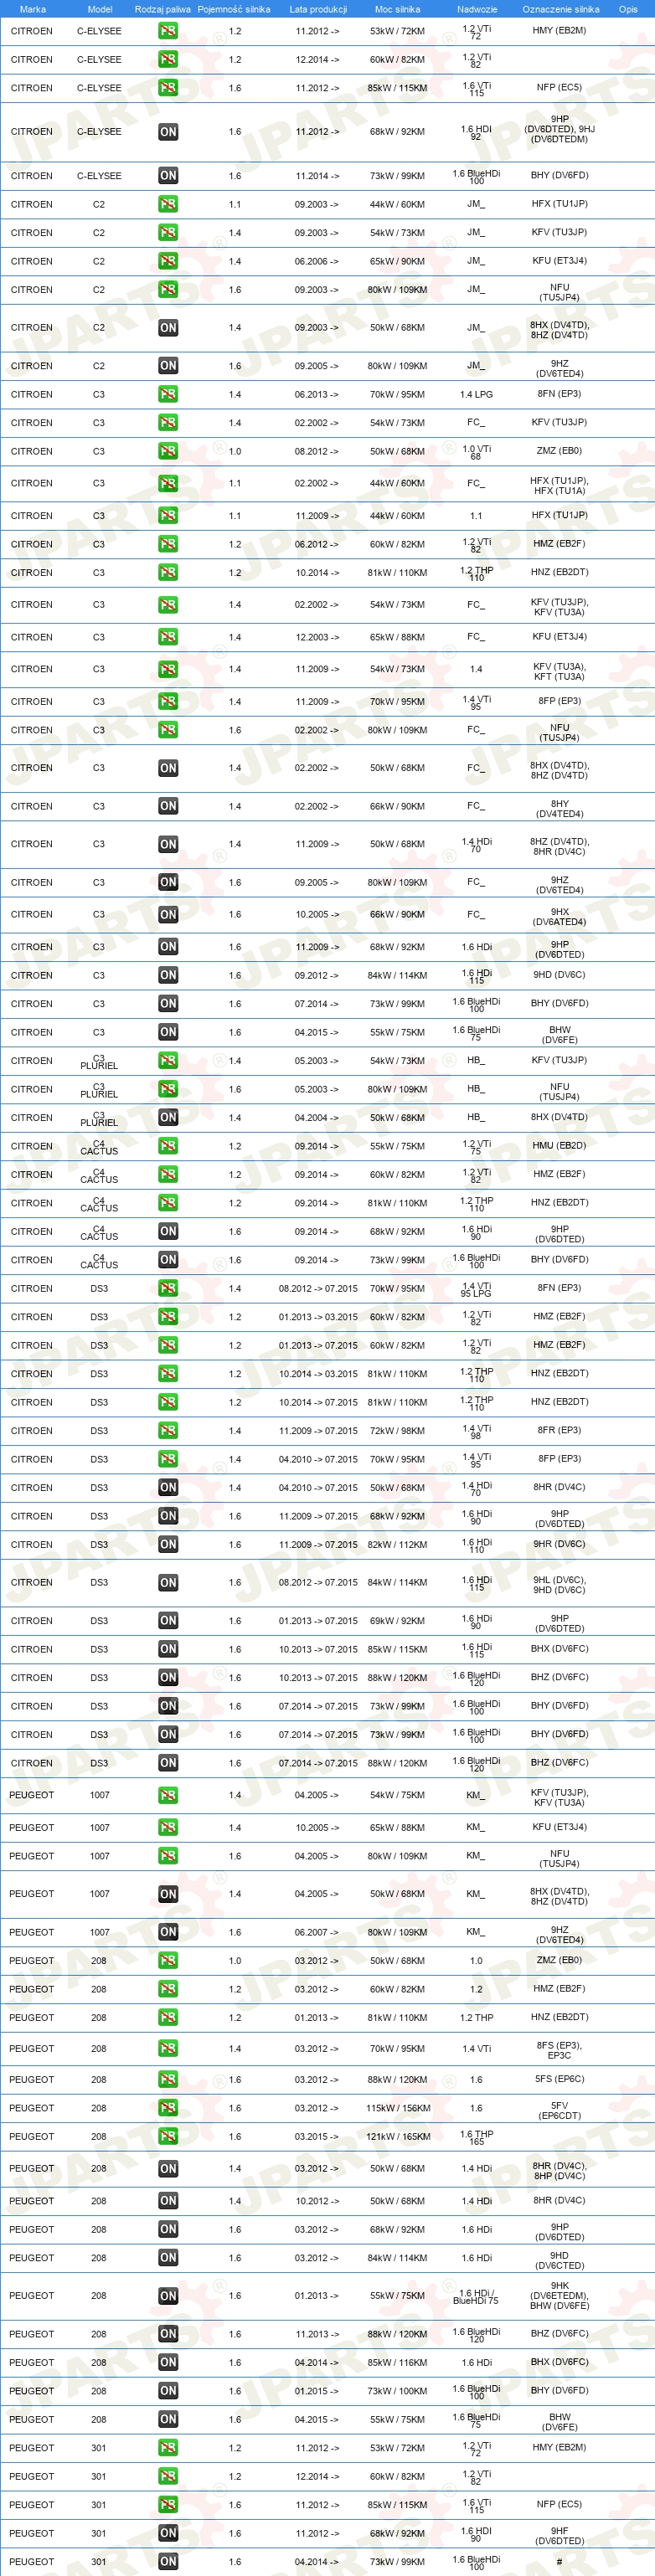Select the 1.6 THP 165 body cell
The width and height of the screenshot is (655, 2576).
click(x=477, y=2137)
